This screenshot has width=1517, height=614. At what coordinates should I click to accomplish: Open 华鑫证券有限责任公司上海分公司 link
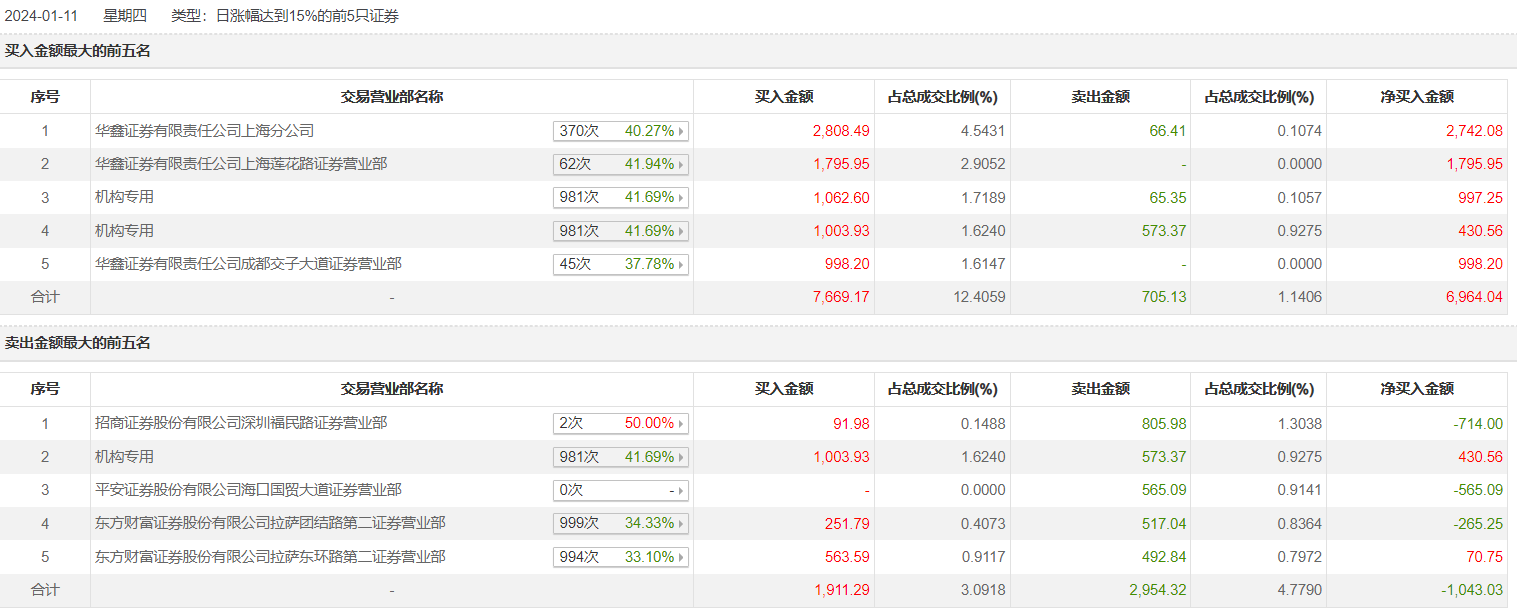(204, 131)
